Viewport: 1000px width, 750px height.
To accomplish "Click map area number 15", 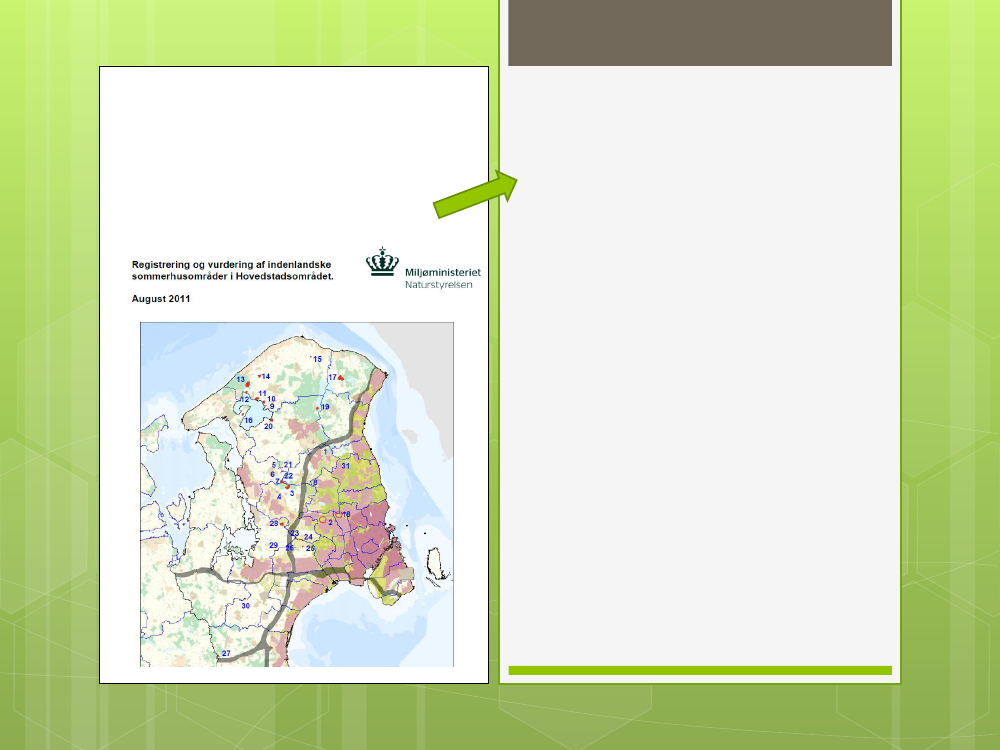I will pyautogui.click(x=318, y=359).
